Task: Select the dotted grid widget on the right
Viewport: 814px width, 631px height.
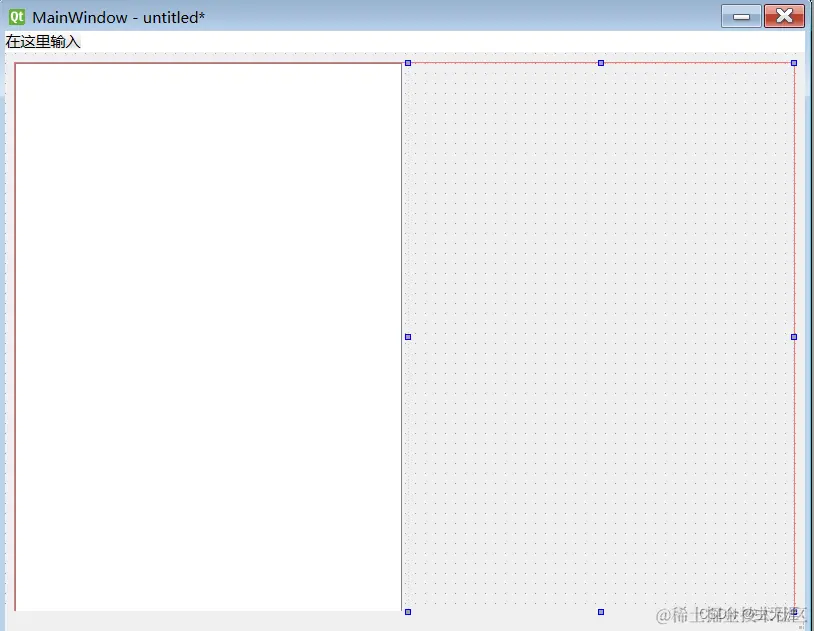Action: [x=601, y=337]
